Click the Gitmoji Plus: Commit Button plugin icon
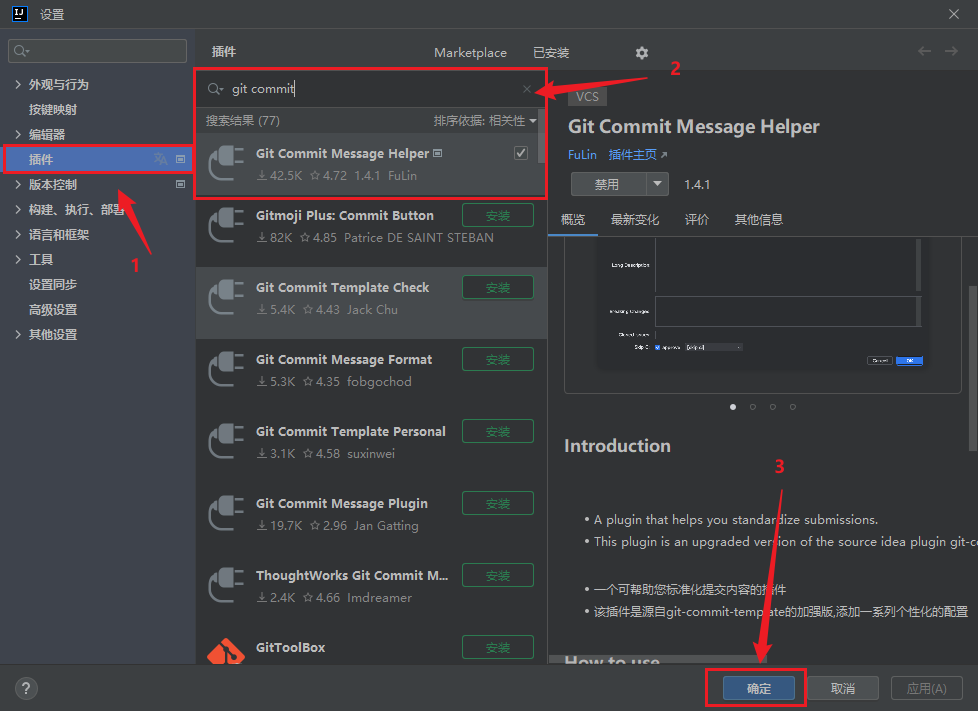978x711 pixels. tap(226, 226)
